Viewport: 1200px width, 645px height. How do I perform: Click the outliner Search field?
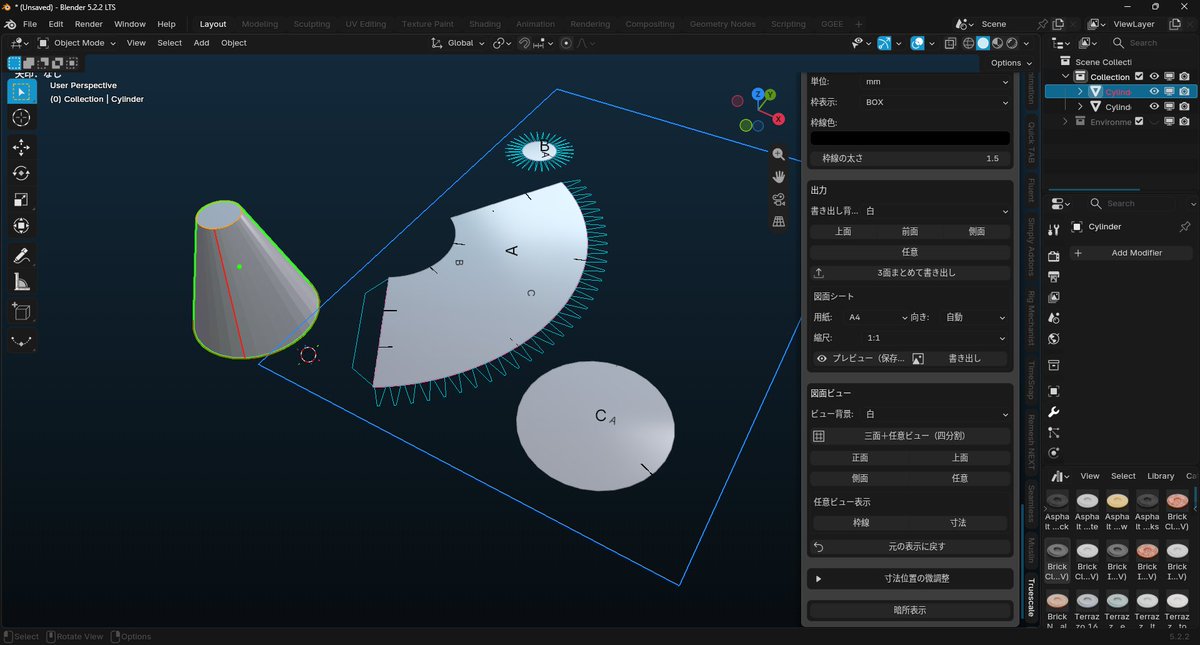tap(1150, 43)
